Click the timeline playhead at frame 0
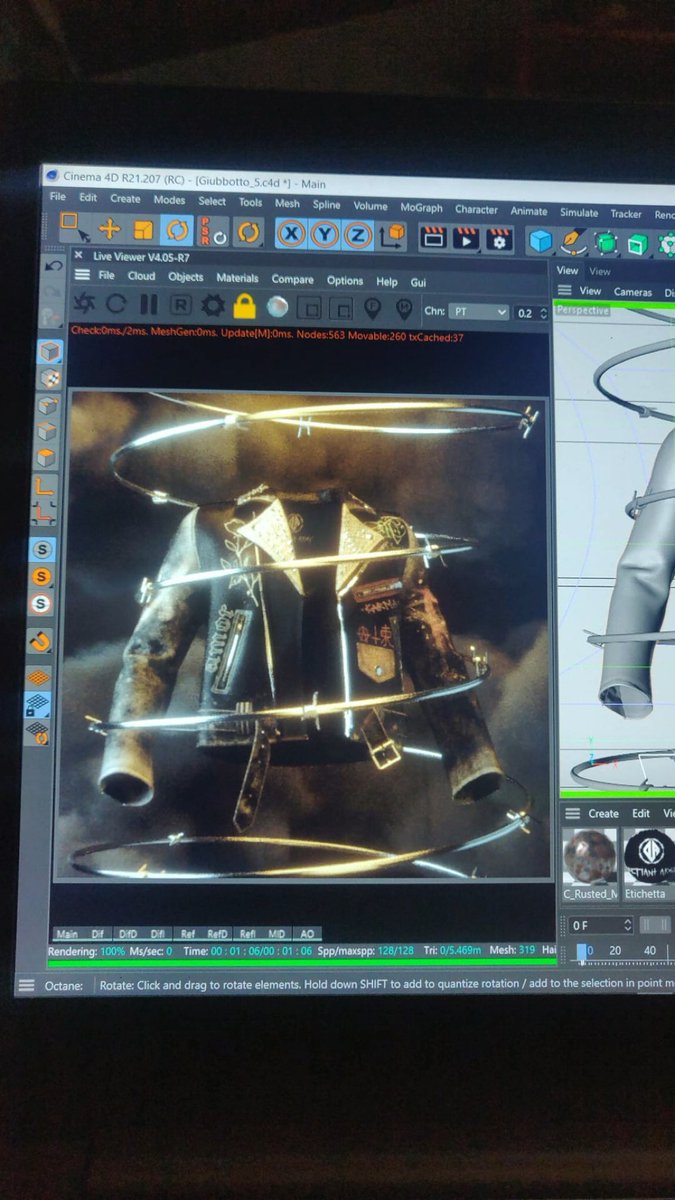The width and height of the screenshot is (675, 1200). (x=583, y=951)
